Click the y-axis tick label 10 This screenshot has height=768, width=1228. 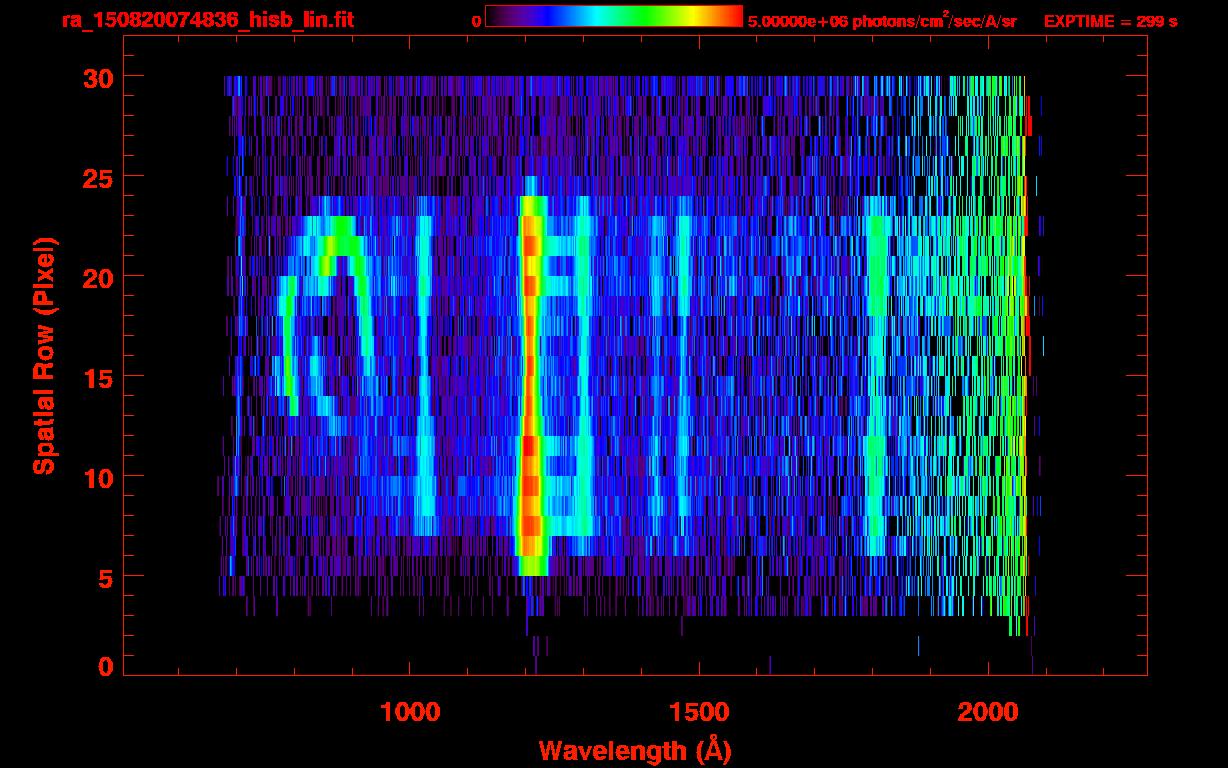click(97, 477)
